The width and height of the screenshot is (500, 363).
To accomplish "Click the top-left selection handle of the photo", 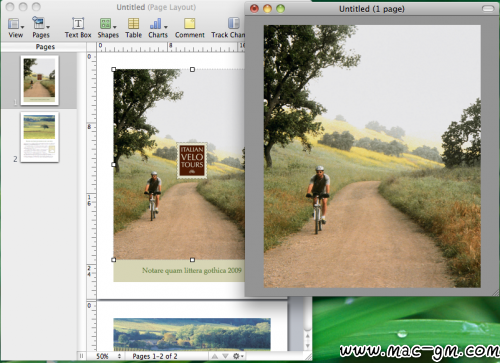I will 114,69.
